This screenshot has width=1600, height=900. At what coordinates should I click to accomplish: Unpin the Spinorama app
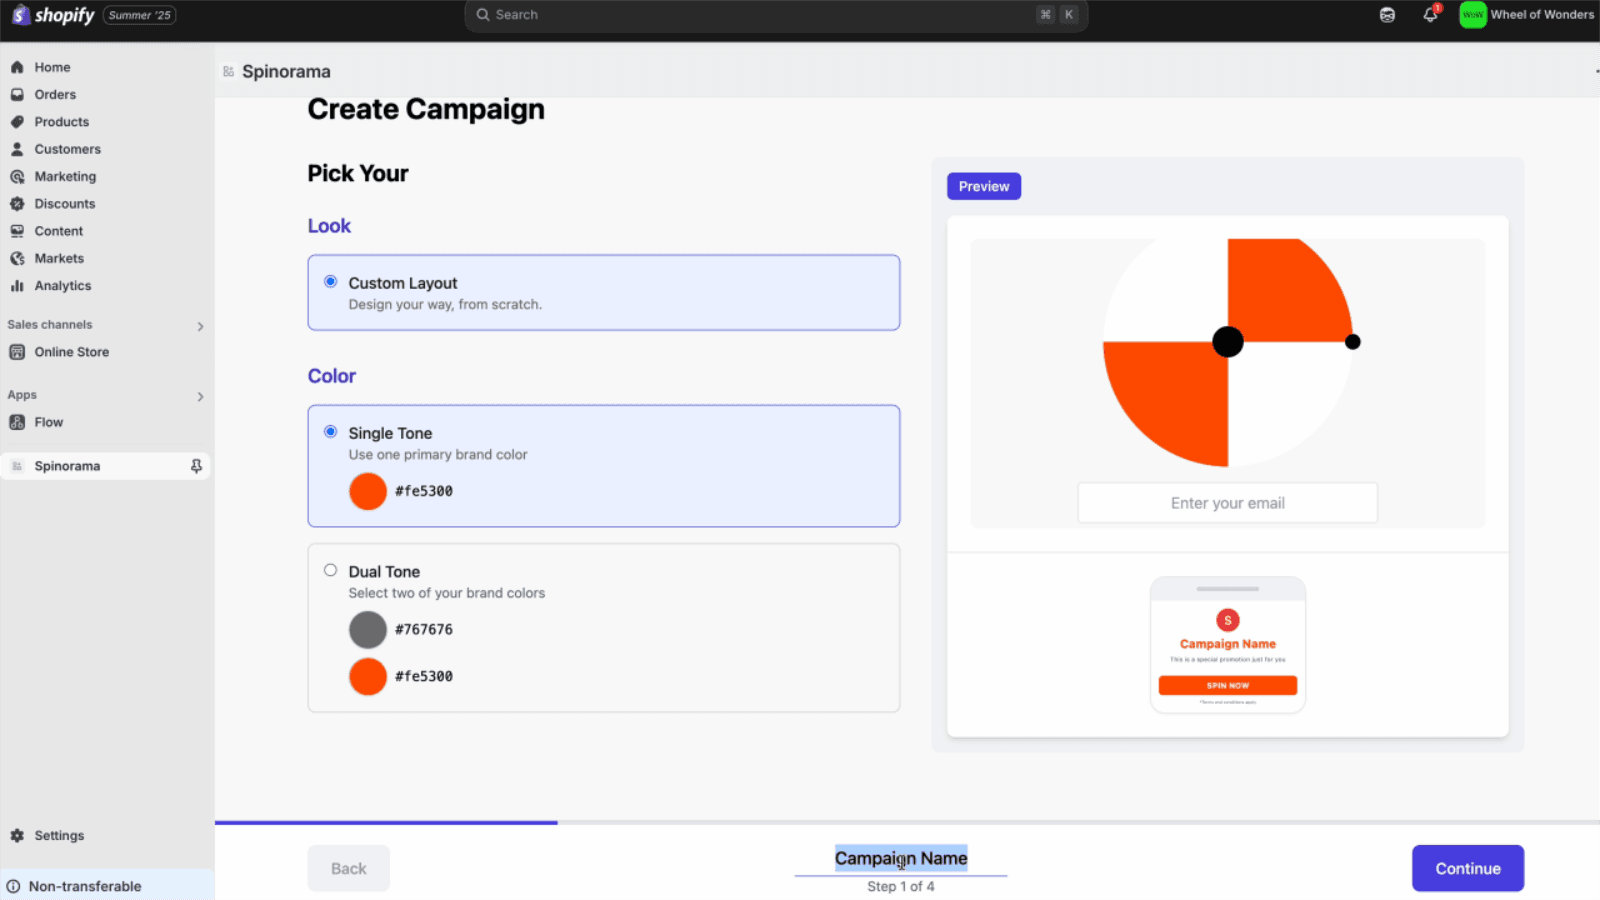196,466
